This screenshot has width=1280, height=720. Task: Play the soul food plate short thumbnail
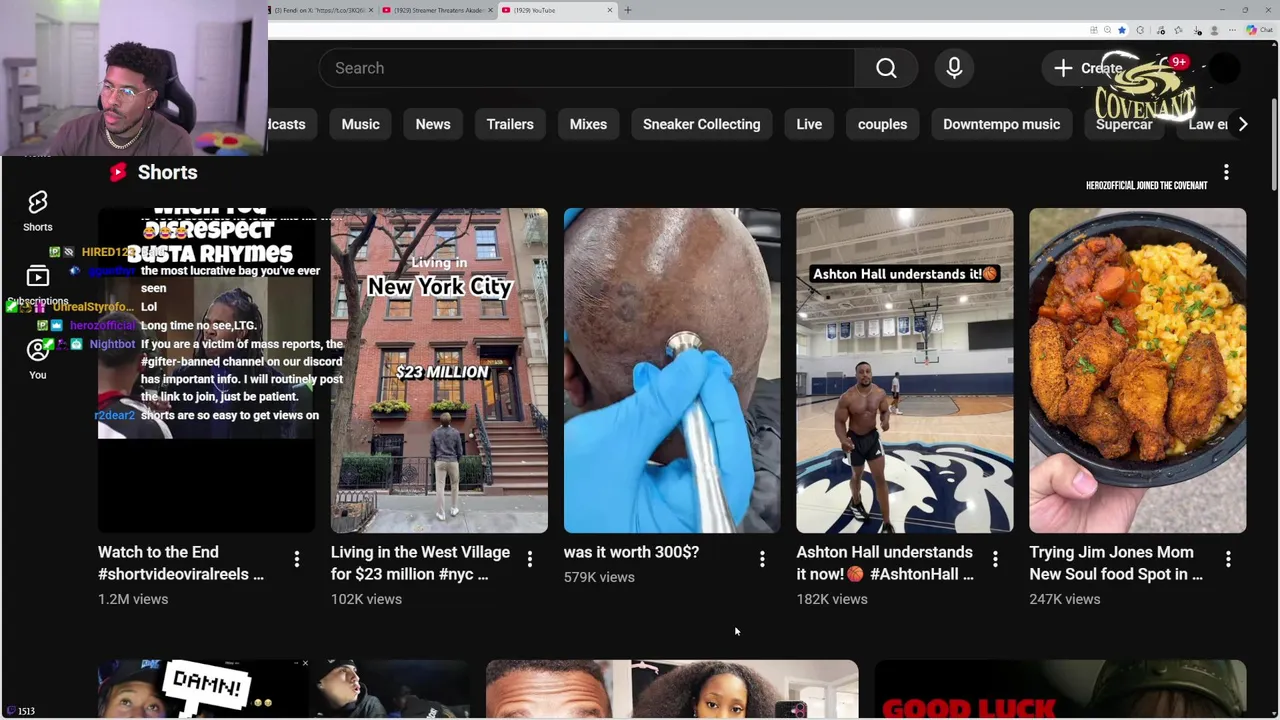(1138, 370)
